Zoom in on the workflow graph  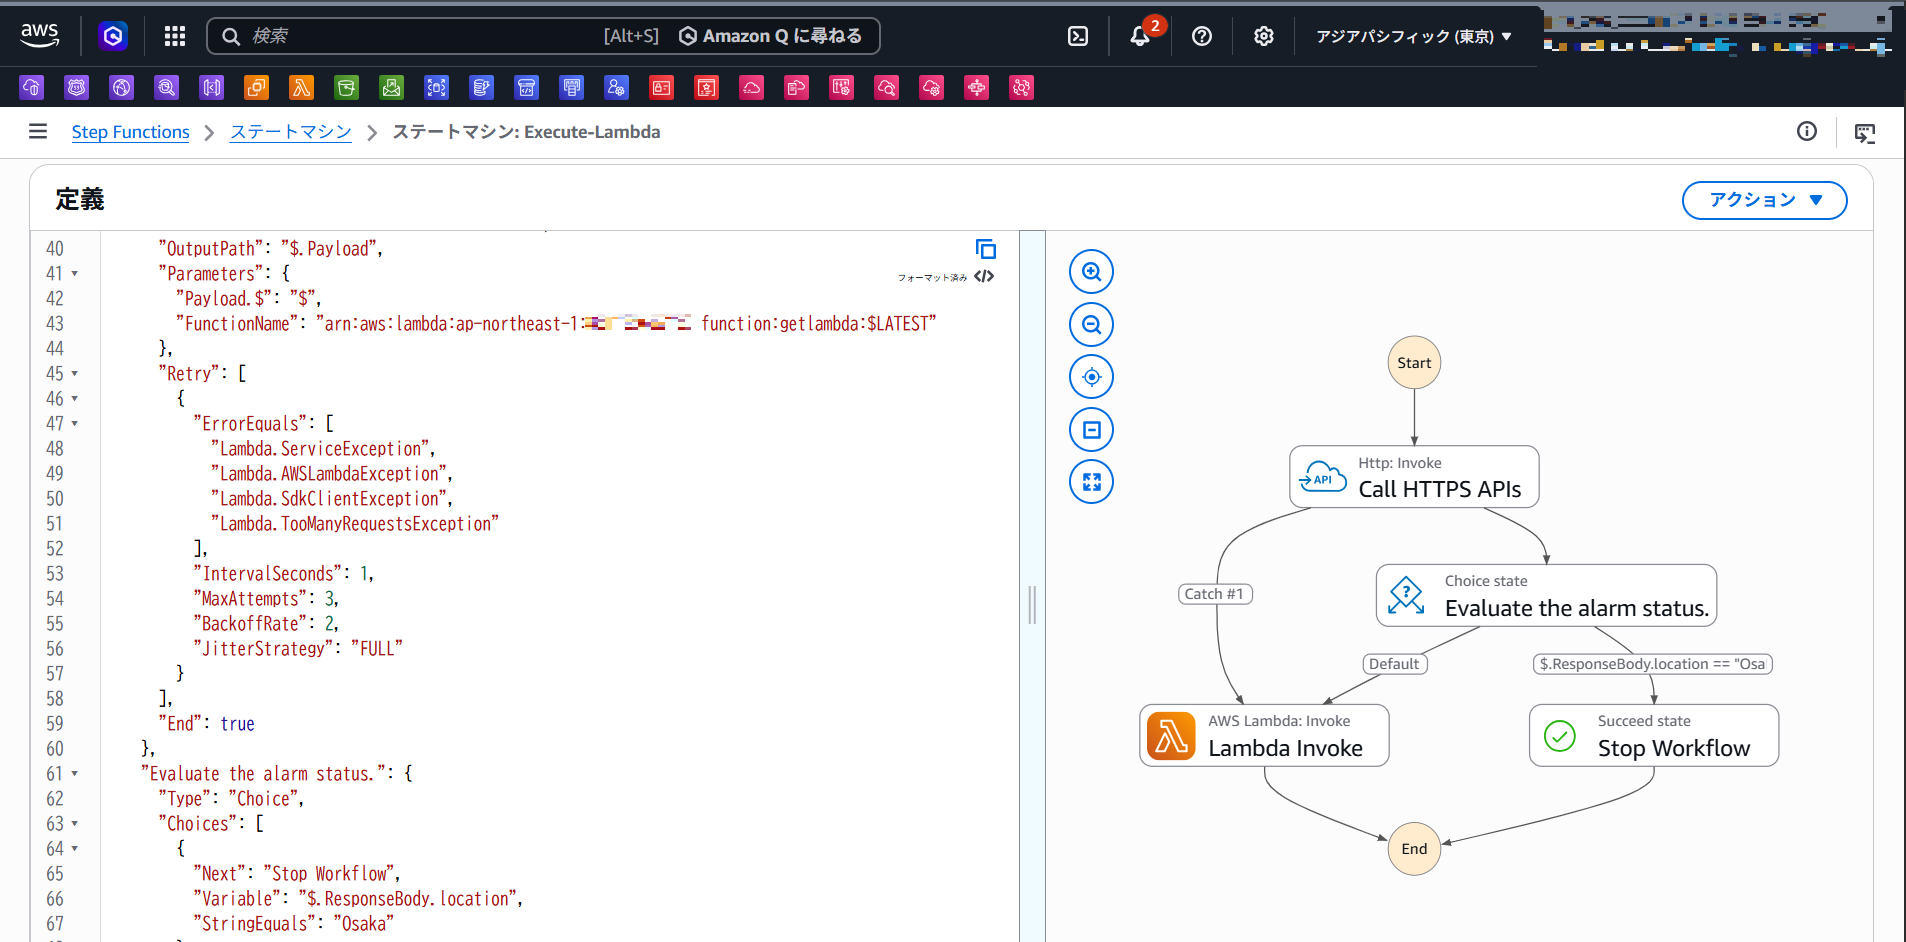tap(1091, 272)
